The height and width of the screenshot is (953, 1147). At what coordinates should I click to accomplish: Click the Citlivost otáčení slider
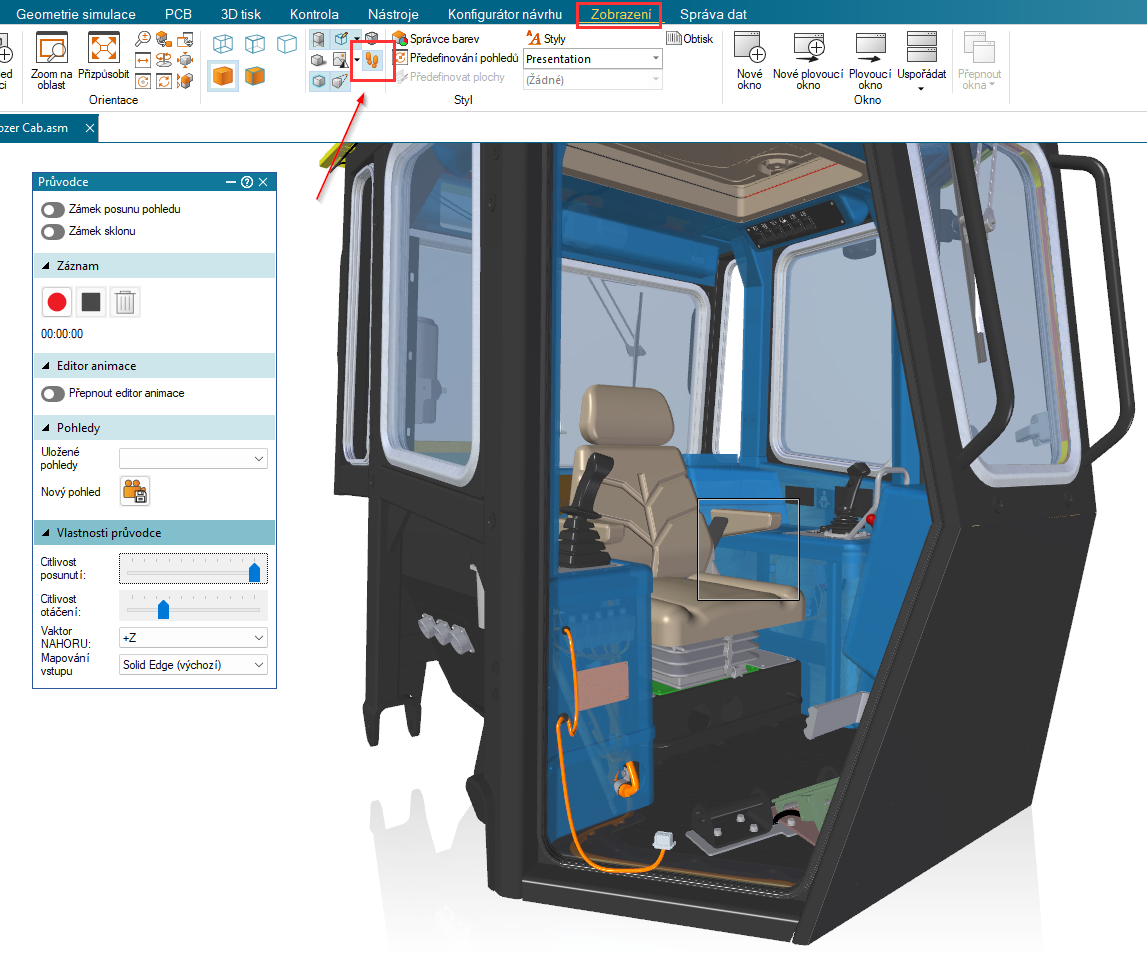(x=193, y=609)
